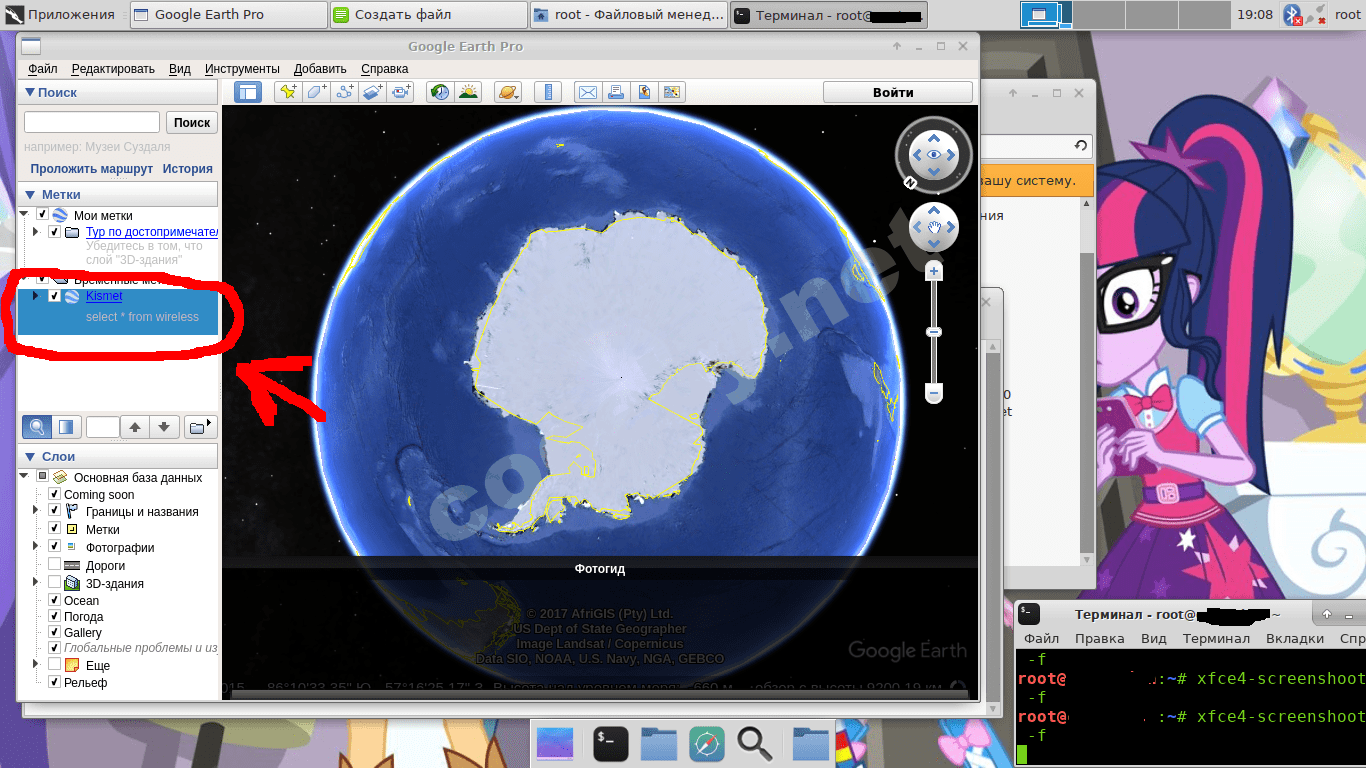Image resolution: width=1366 pixels, height=768 pixels.
Task: Toggle sunlight across the landscape icon
Action: point(468,92)
